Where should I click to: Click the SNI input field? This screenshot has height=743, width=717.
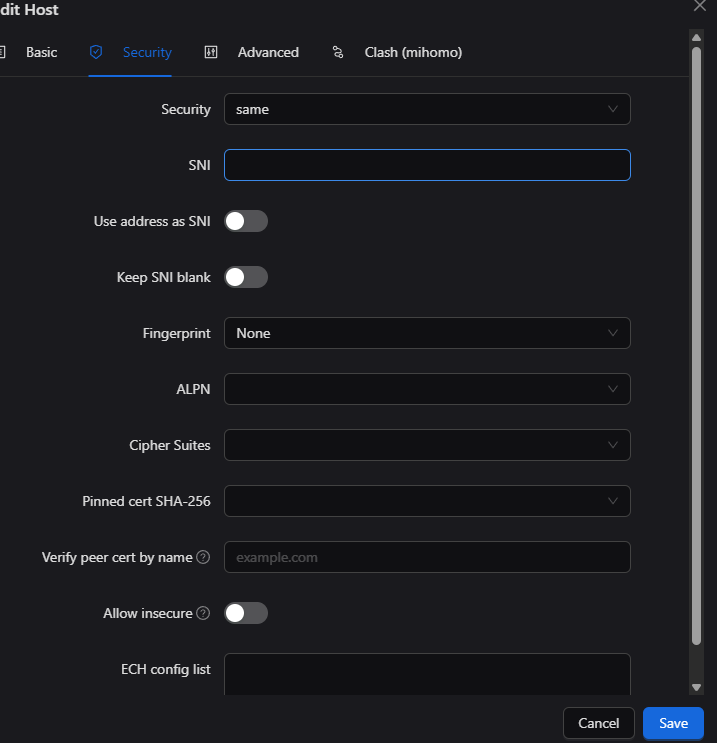click(427, 165)
